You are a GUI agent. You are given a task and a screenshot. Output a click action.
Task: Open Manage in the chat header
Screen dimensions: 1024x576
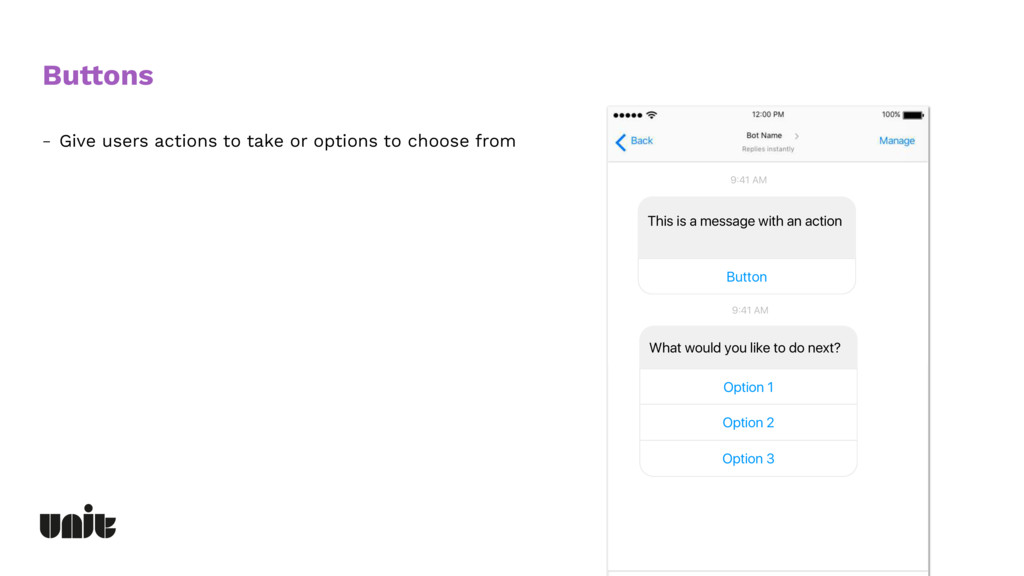(897, 140)
